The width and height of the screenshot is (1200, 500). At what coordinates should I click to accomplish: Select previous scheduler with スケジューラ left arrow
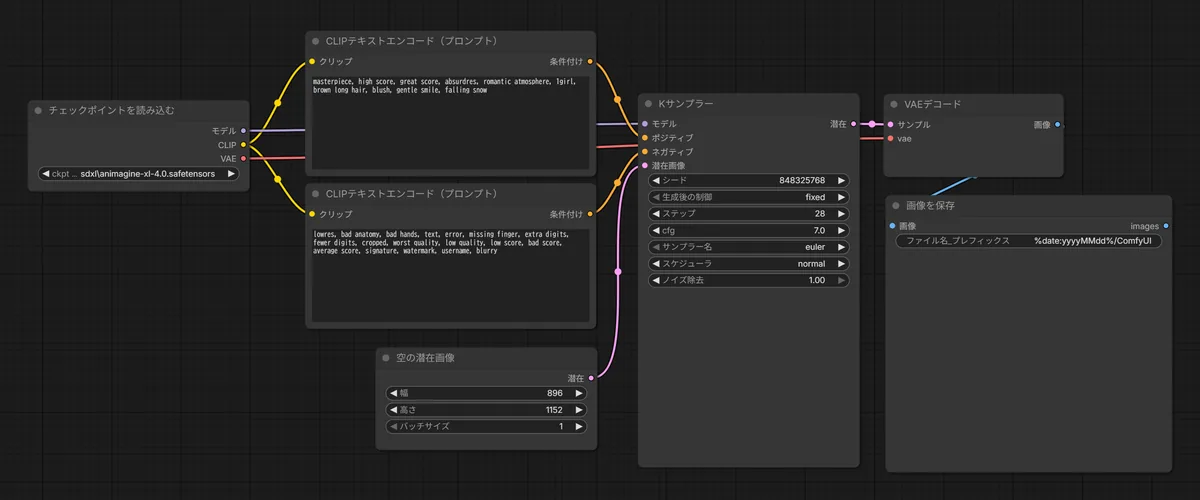point(656,264)
